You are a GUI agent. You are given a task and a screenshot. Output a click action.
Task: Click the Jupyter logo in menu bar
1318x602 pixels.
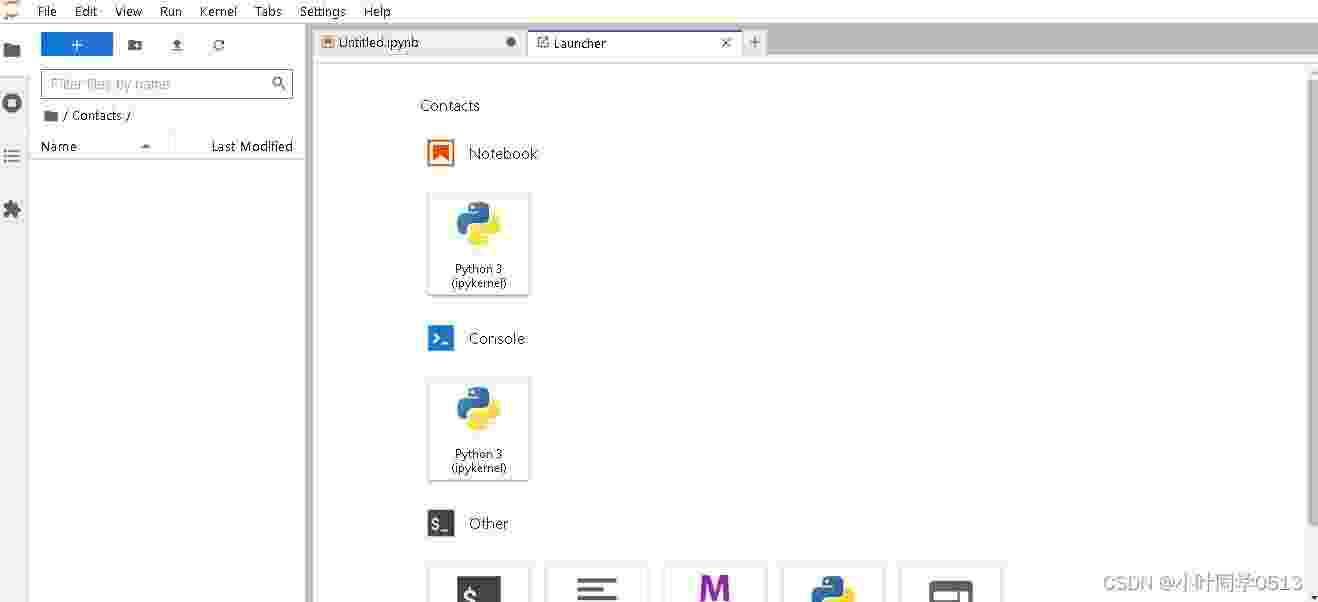click(12, 11)
